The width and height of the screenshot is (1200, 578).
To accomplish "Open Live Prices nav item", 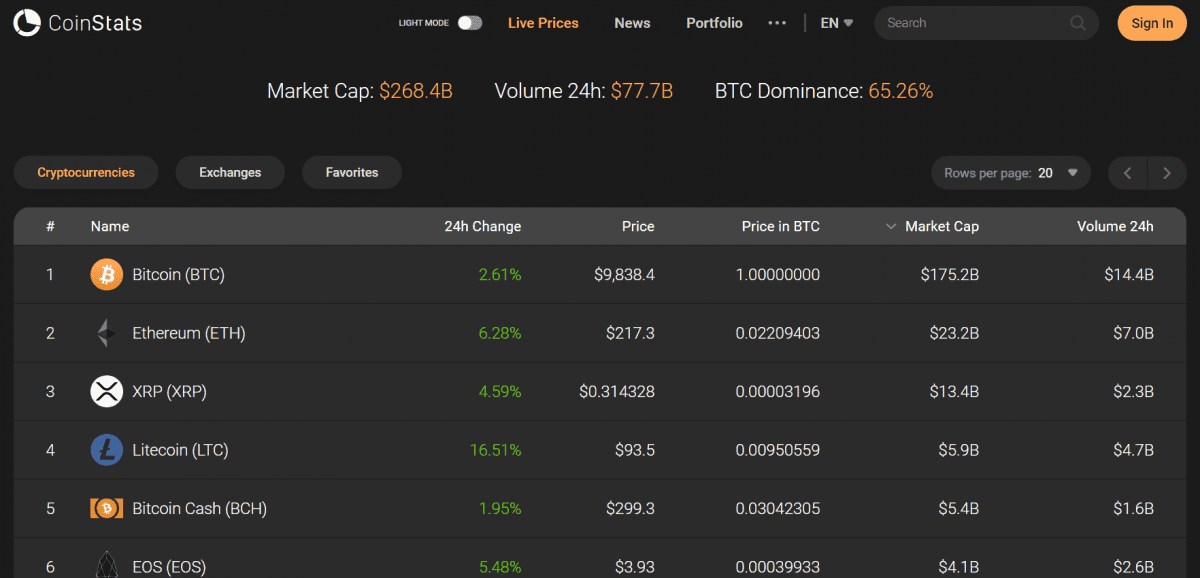I will [543, 23].
